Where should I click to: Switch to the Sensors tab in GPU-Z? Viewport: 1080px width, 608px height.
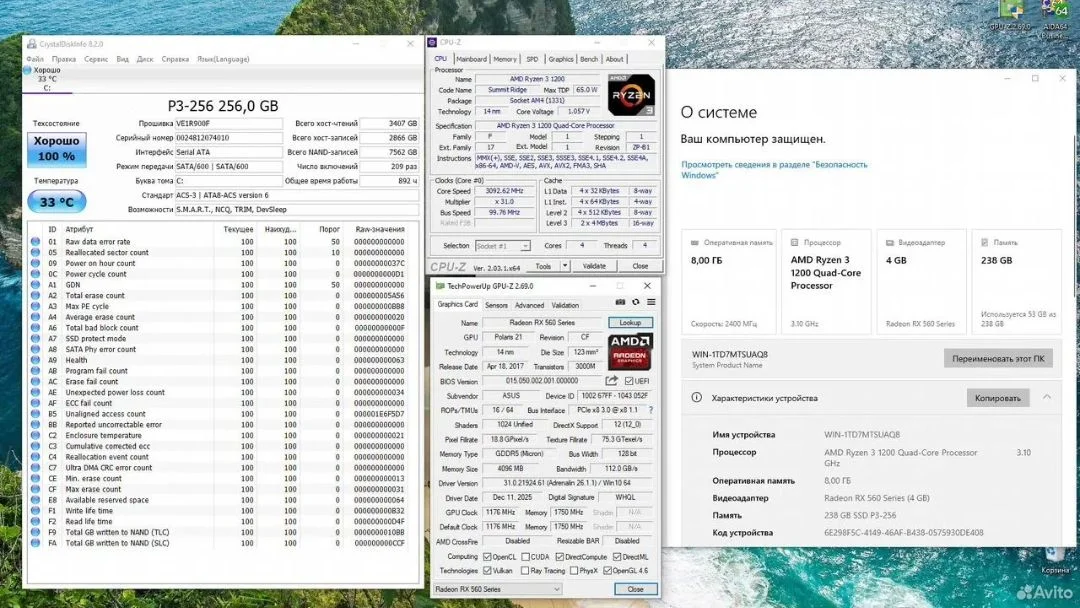point(496,305)
